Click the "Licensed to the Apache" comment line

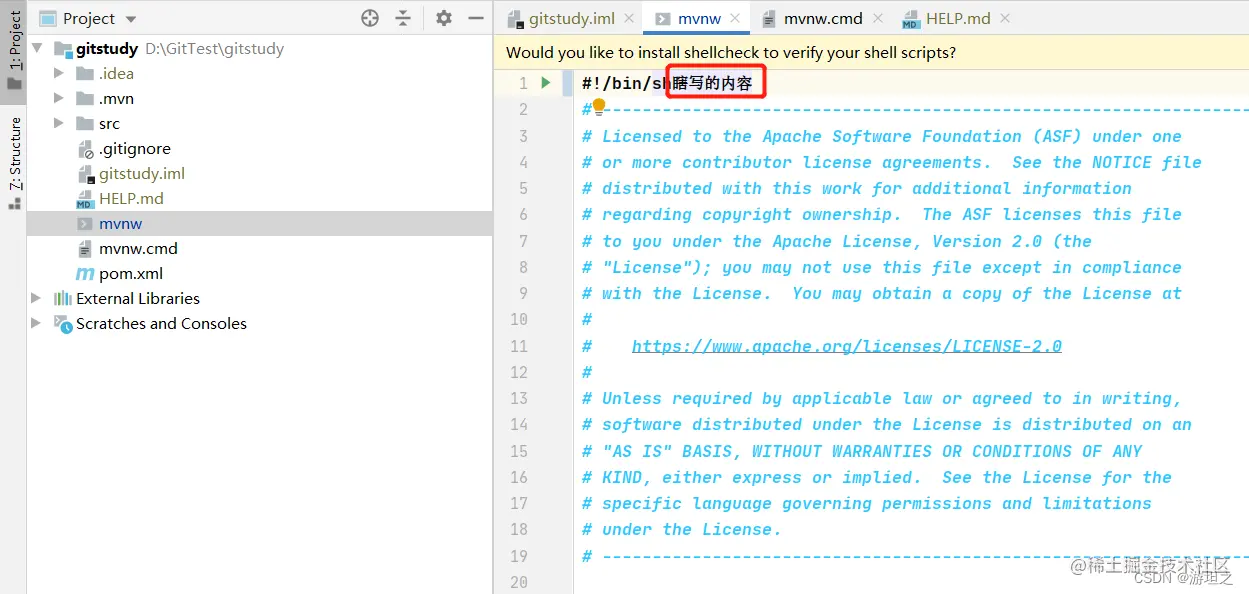tap(882, 136)
